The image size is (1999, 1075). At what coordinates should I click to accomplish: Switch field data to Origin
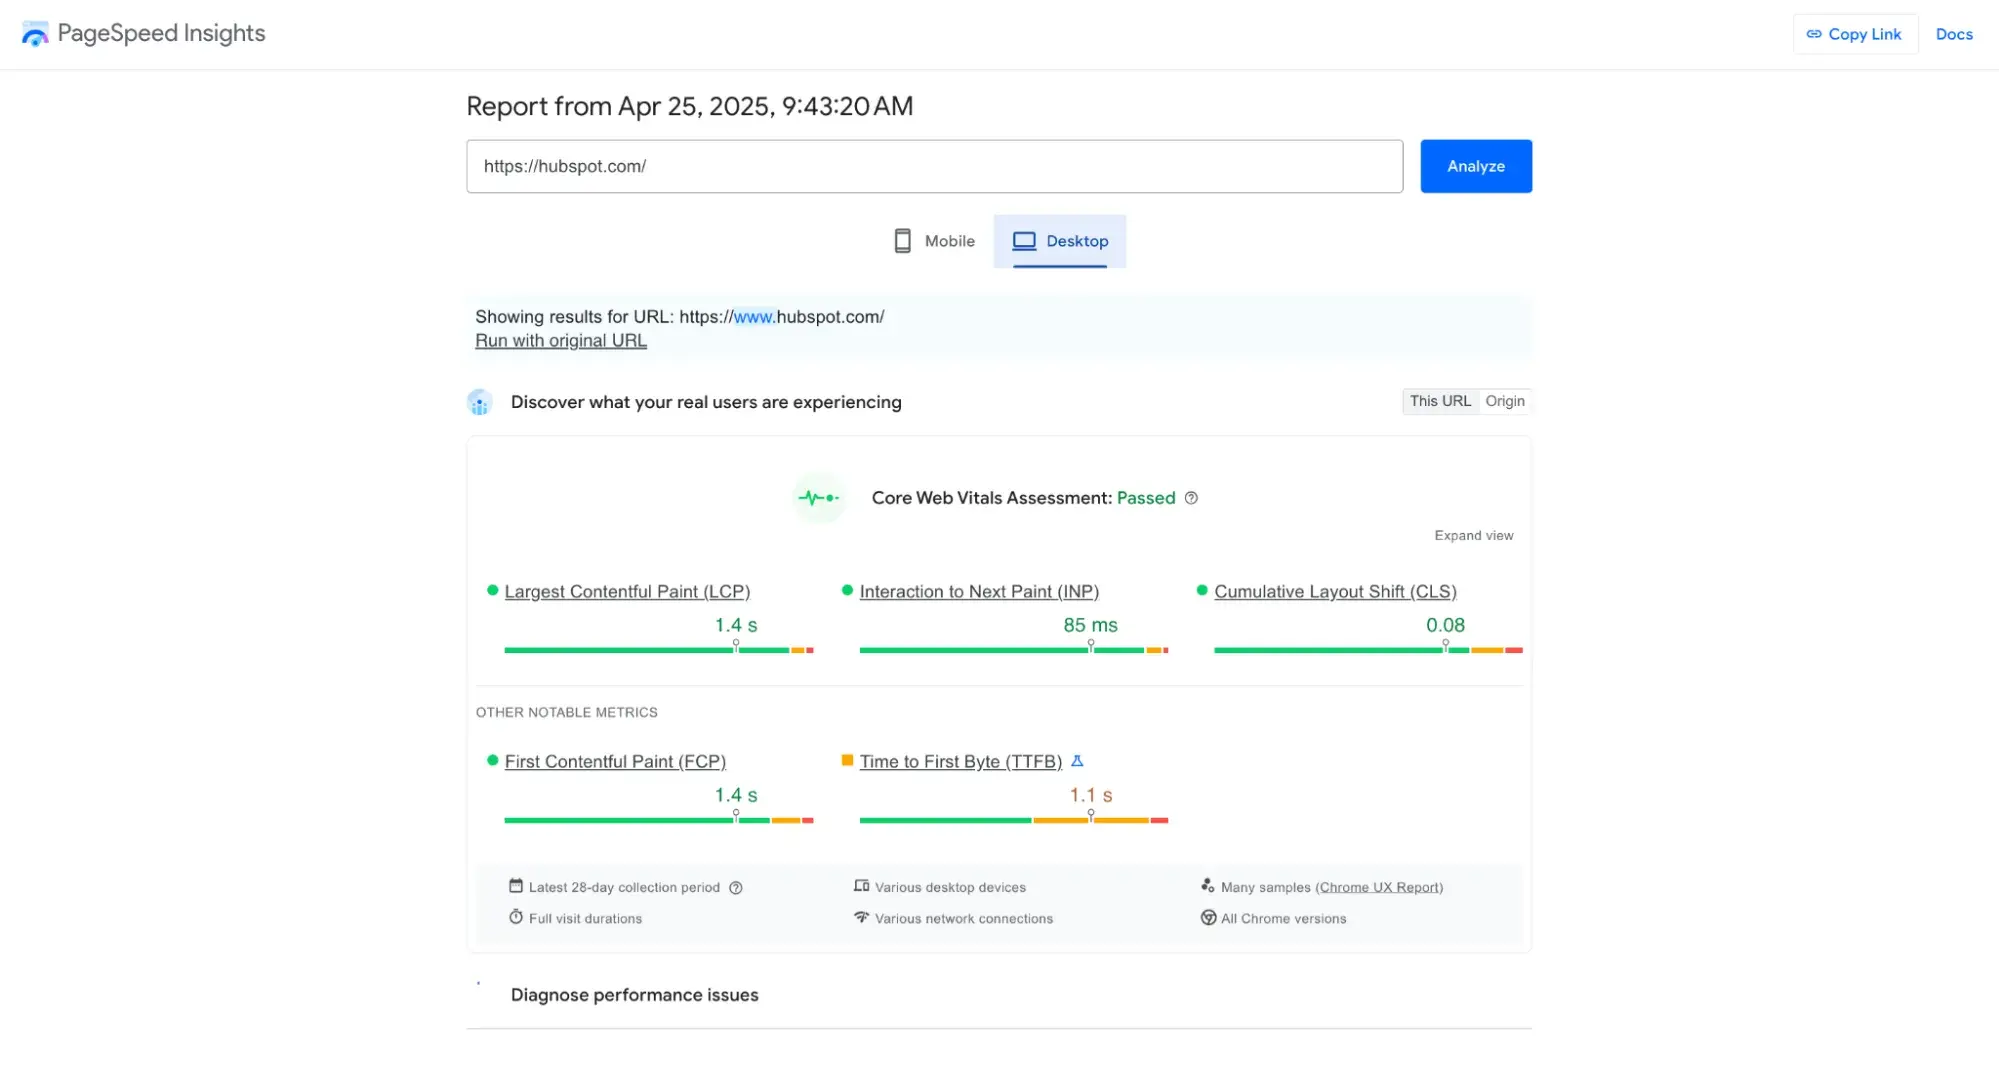1504,401
